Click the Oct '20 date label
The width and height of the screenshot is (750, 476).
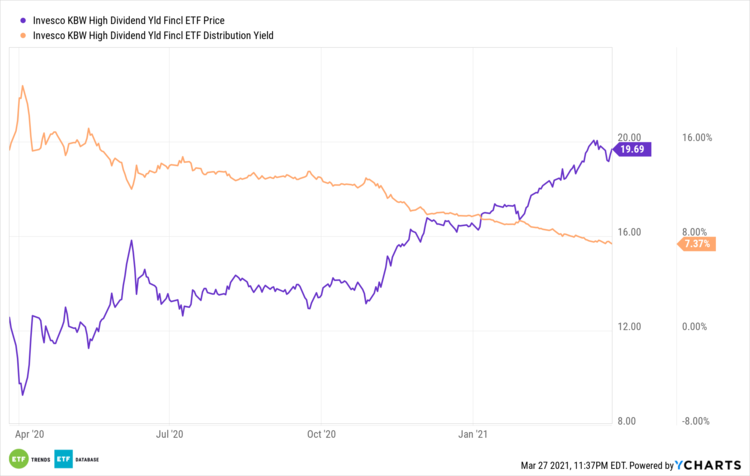[322, 435]
